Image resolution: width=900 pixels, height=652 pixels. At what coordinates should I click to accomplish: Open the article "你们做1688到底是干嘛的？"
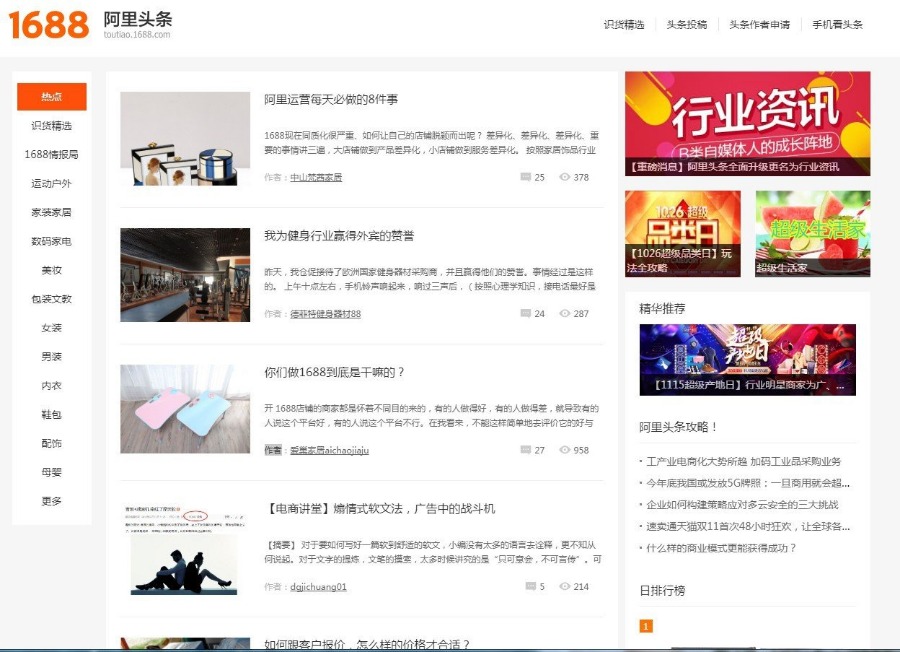coord(331,372)
